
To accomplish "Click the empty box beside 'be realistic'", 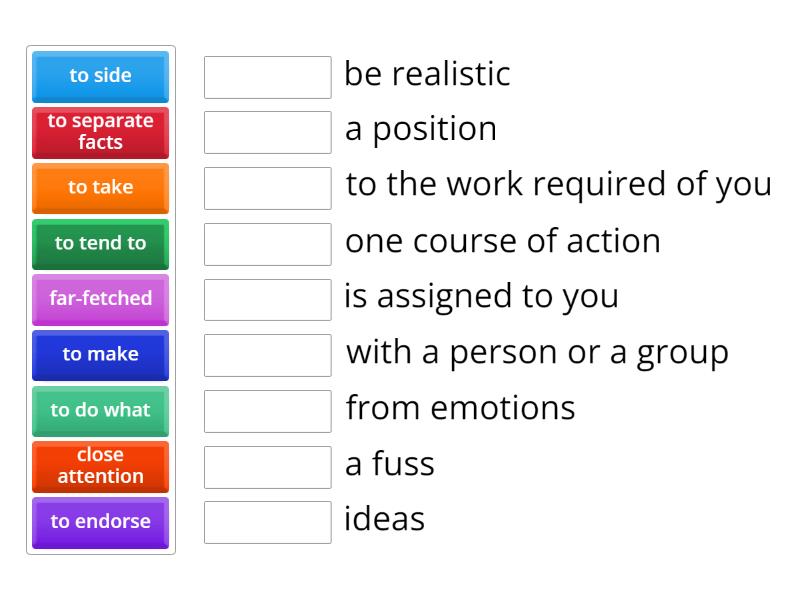I will pos(267,77).
